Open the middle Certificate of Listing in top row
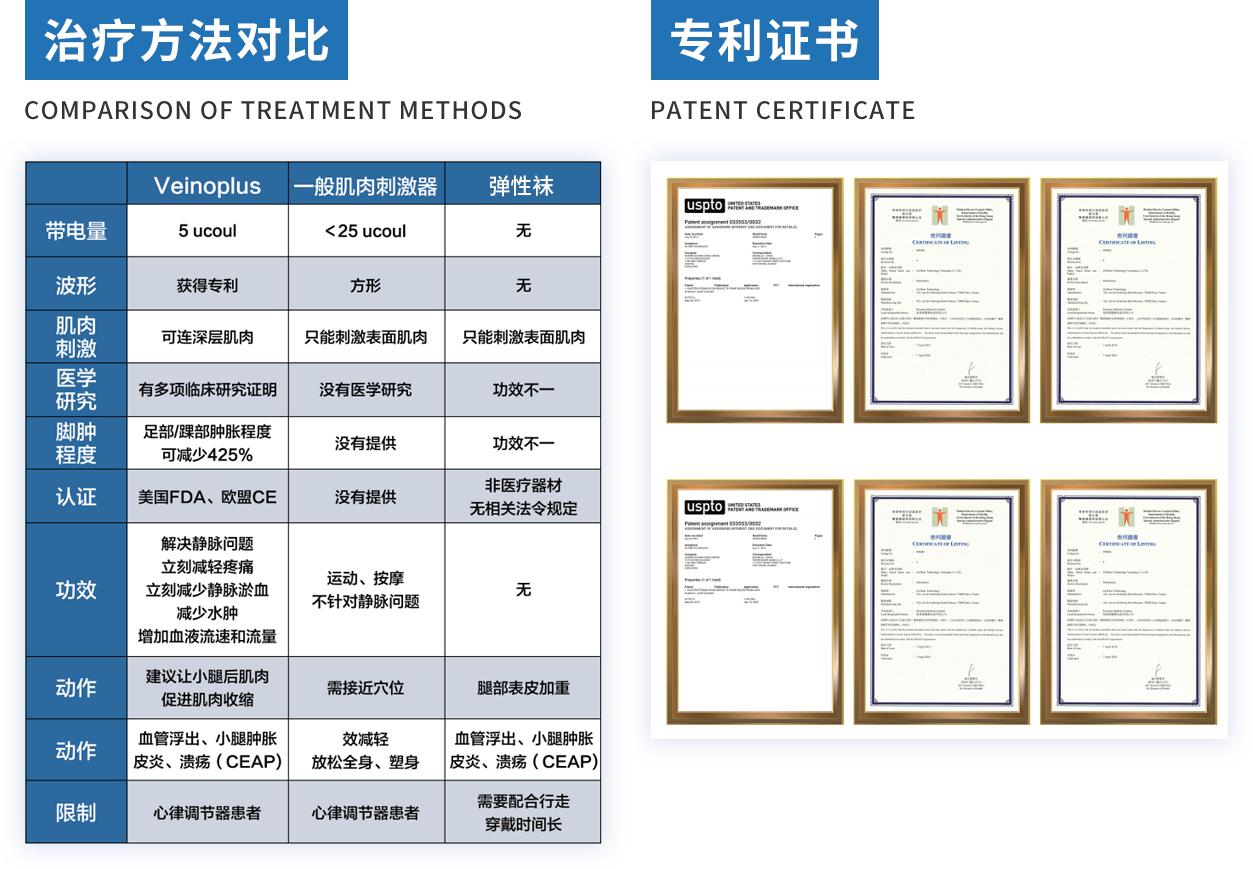This screenshot has width=1253, height=869. click(942, 300)
